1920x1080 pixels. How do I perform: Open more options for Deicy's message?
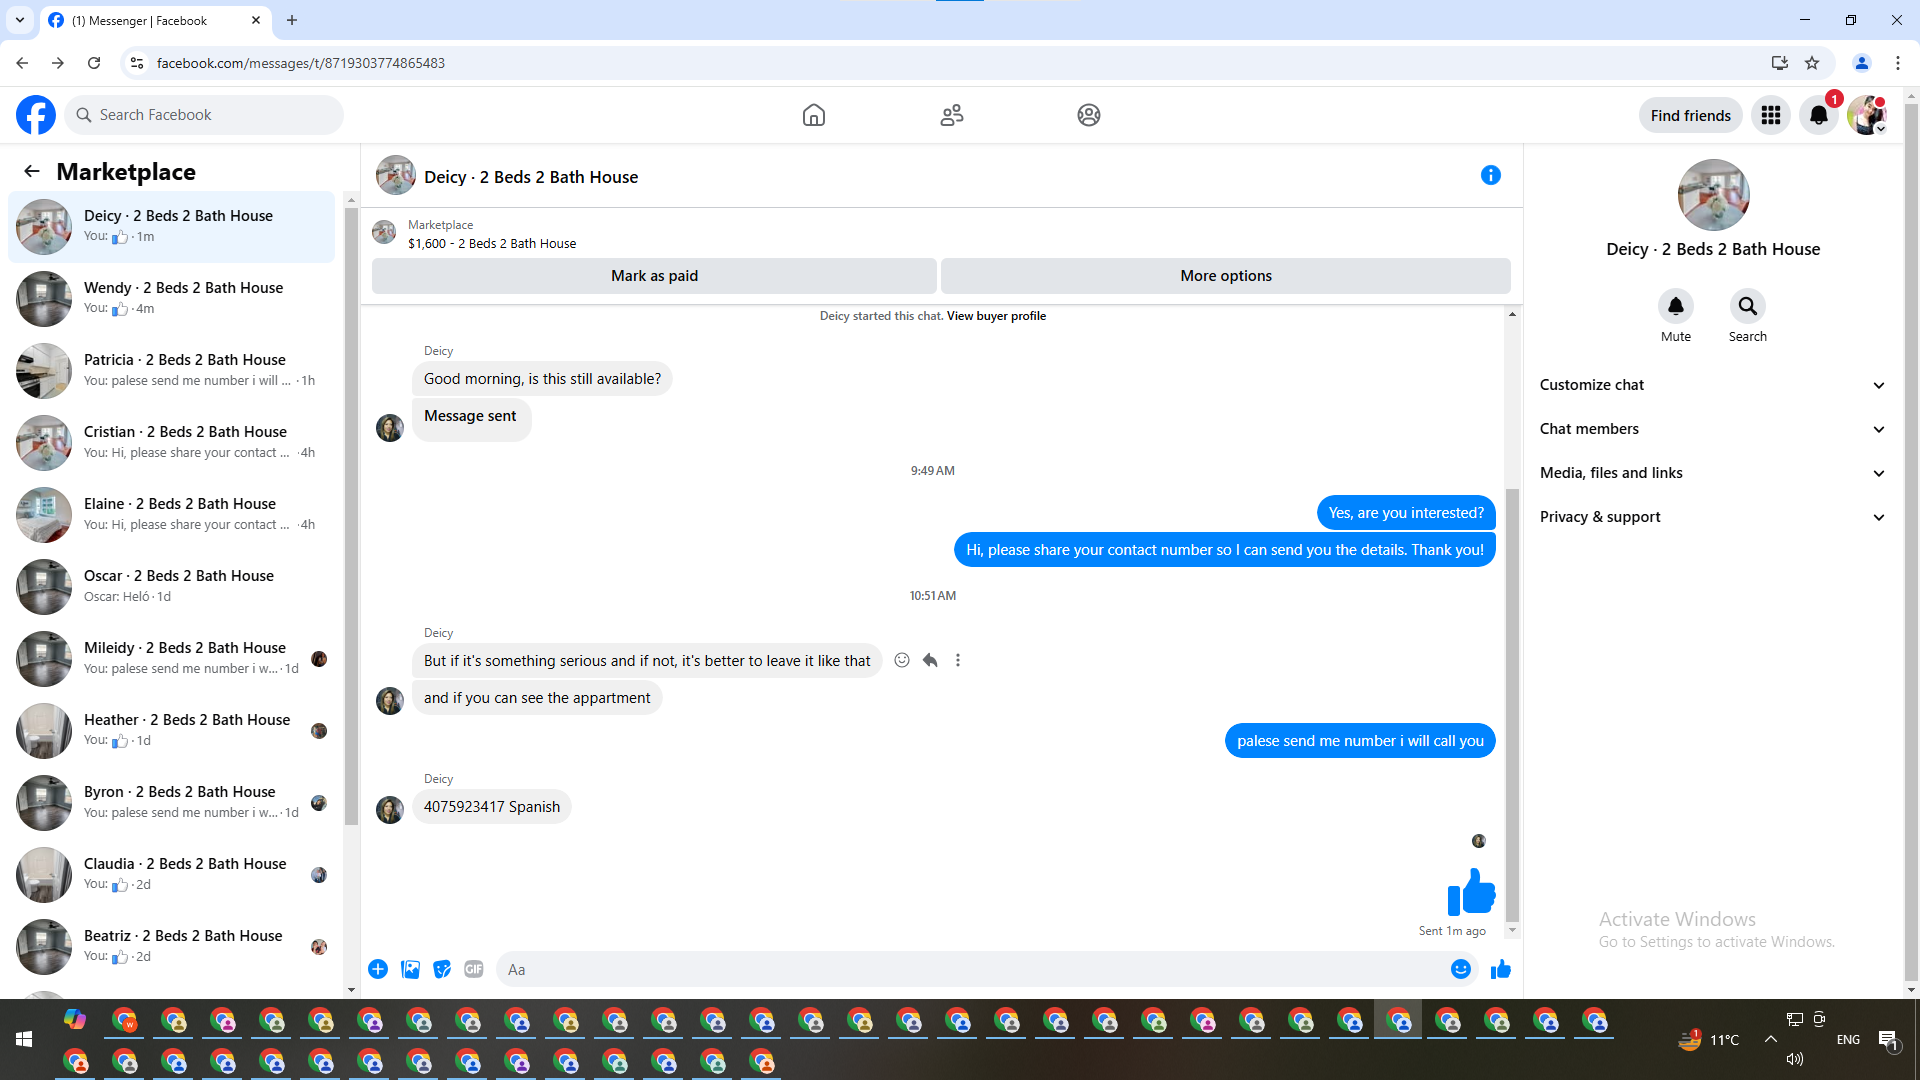(958, 660)
